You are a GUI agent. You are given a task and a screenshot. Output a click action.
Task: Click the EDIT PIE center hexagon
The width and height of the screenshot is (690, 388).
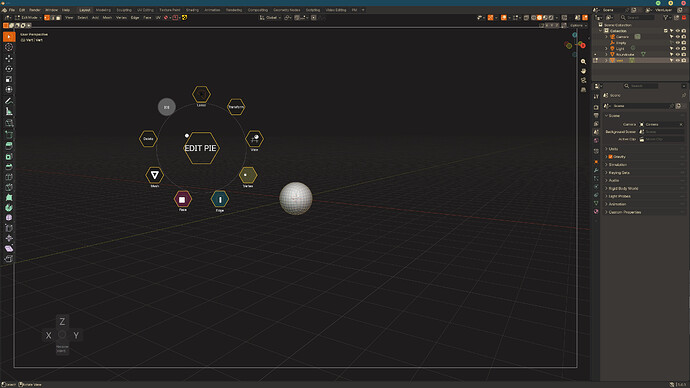tap(201, 148)
